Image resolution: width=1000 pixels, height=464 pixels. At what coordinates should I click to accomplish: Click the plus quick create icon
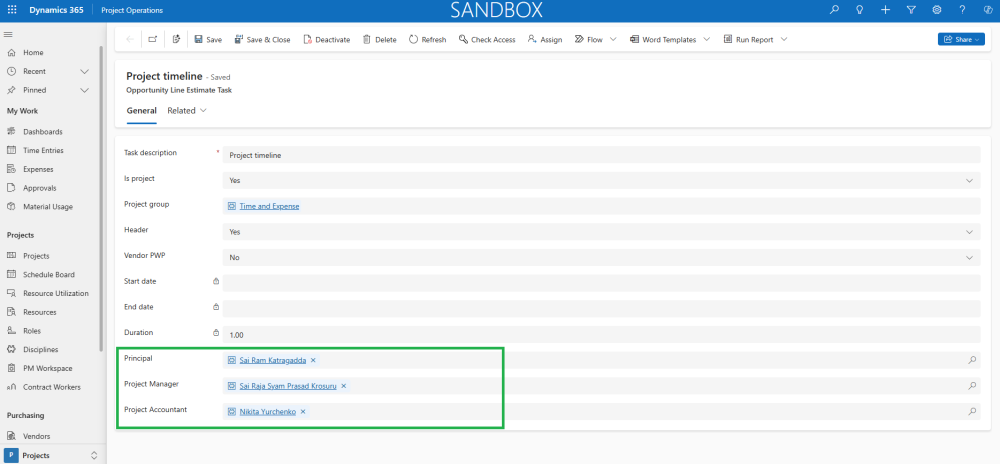tap(885, 10)
